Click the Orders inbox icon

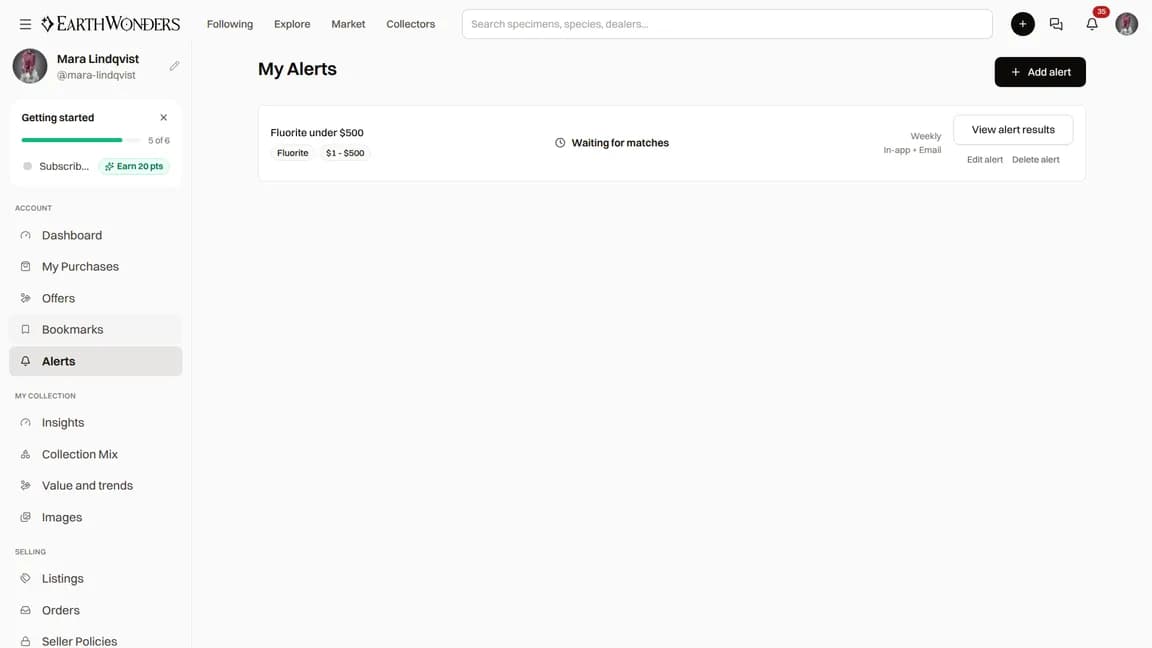click(x=26, y=610)
